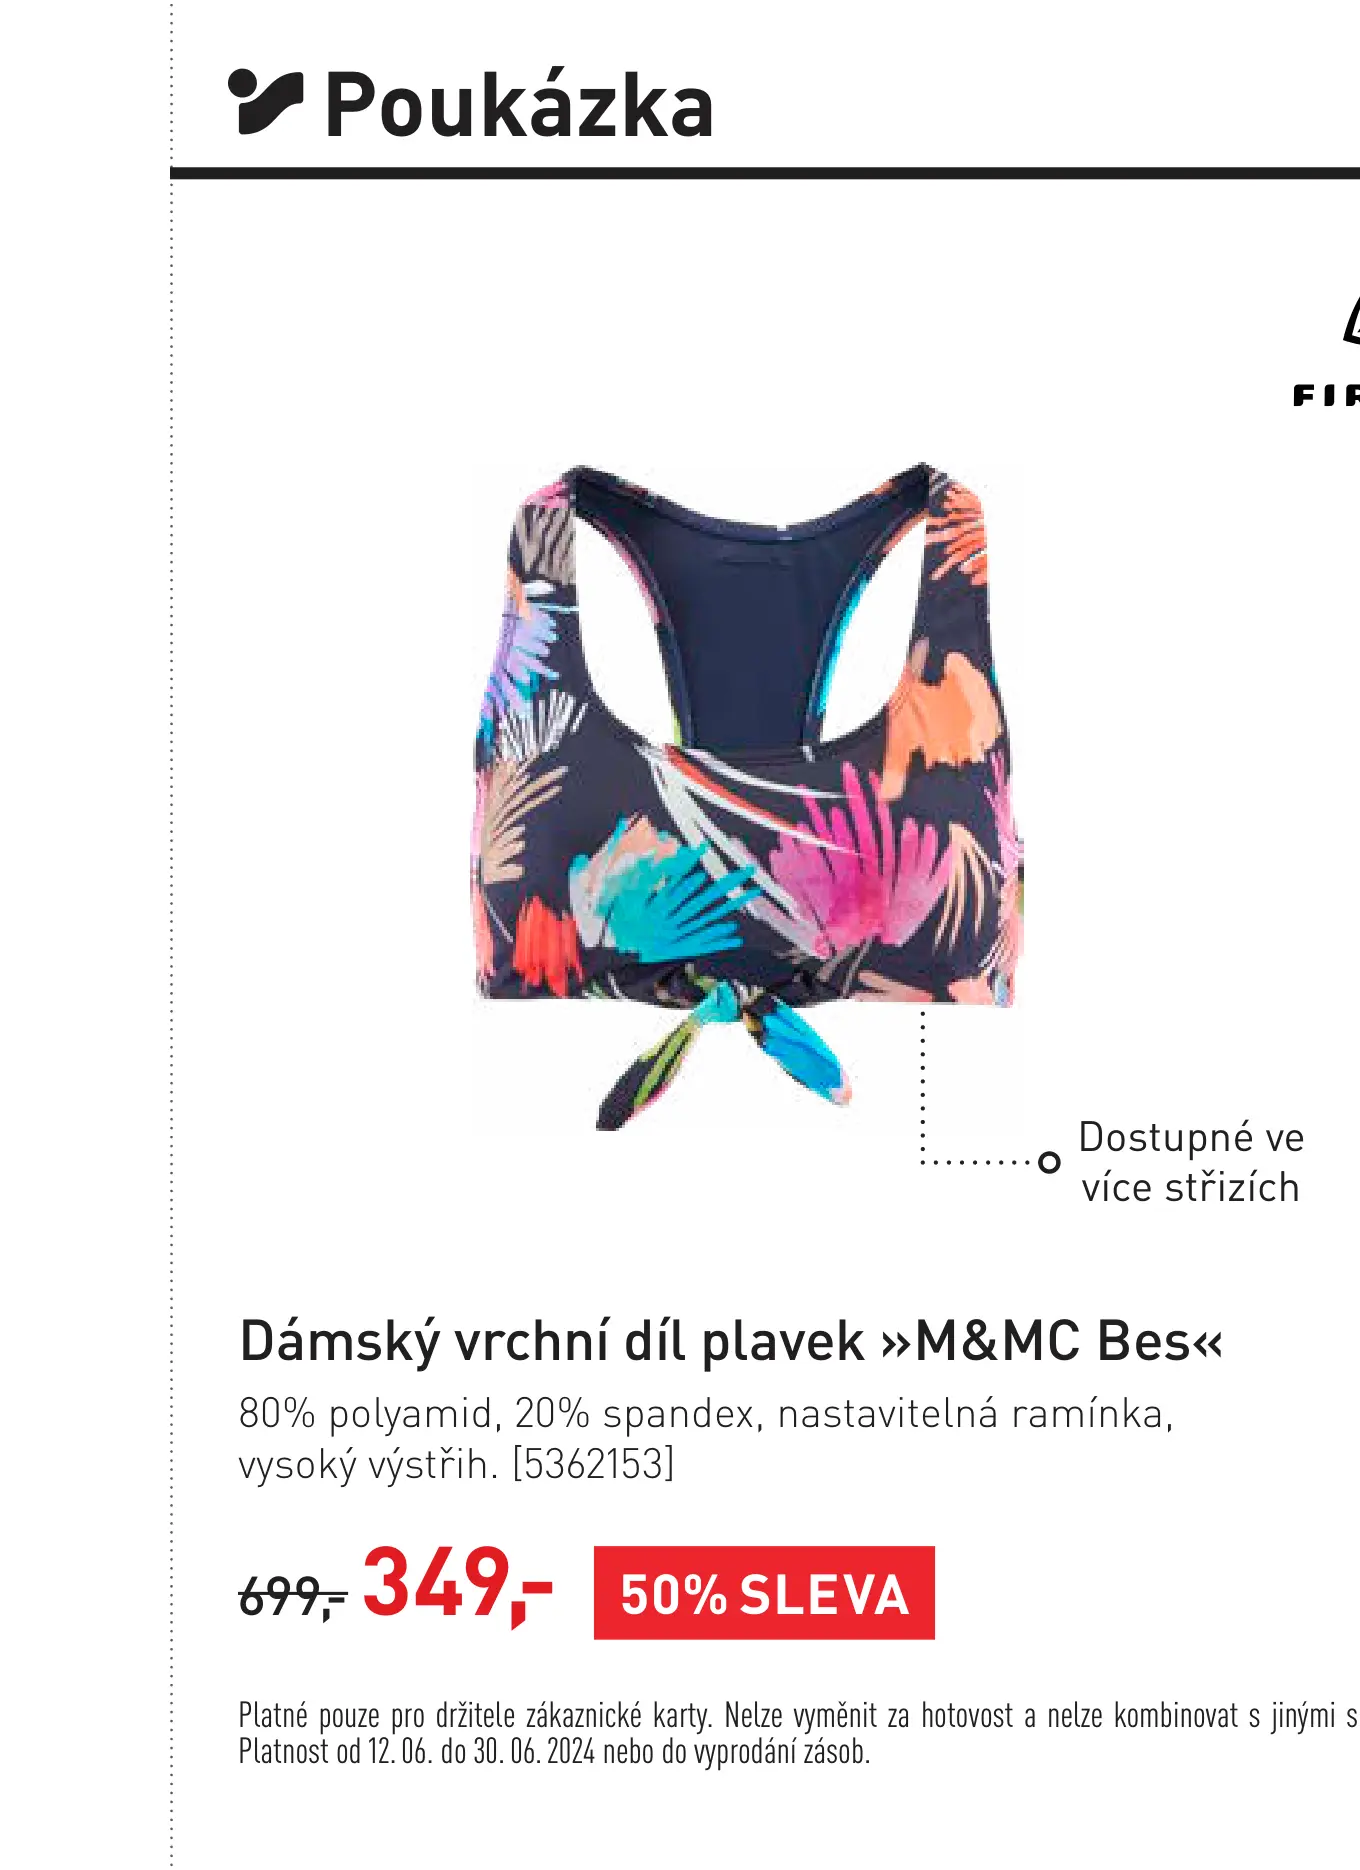Click the nastavitelná ramínka feature text
The height and width of the screenshot is (1870, 1360).
coord(974,1414)
